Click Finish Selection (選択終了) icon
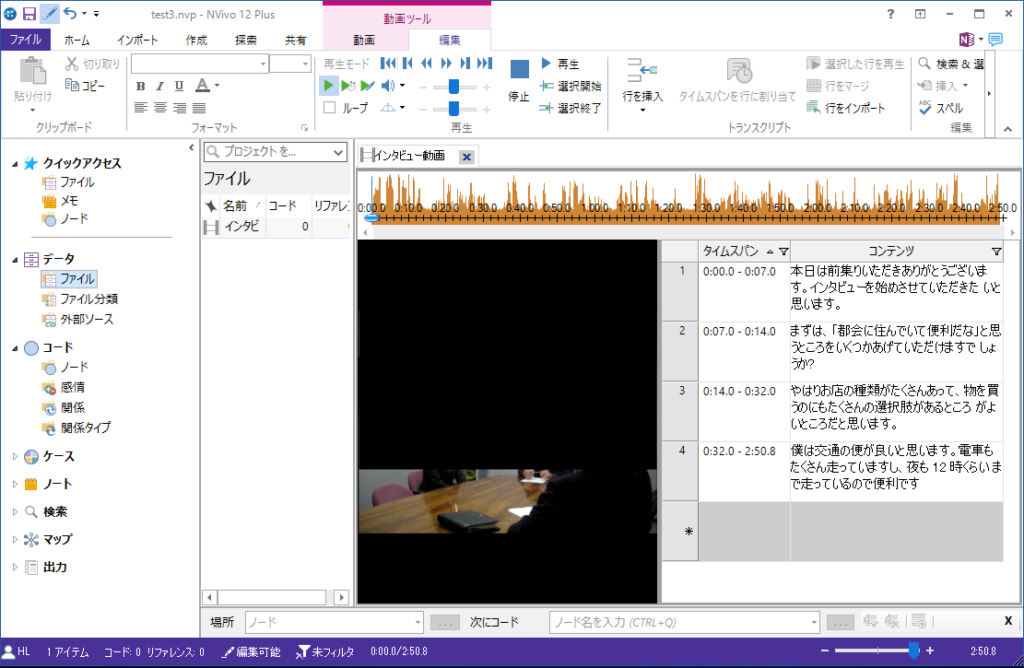 point(547,108)
